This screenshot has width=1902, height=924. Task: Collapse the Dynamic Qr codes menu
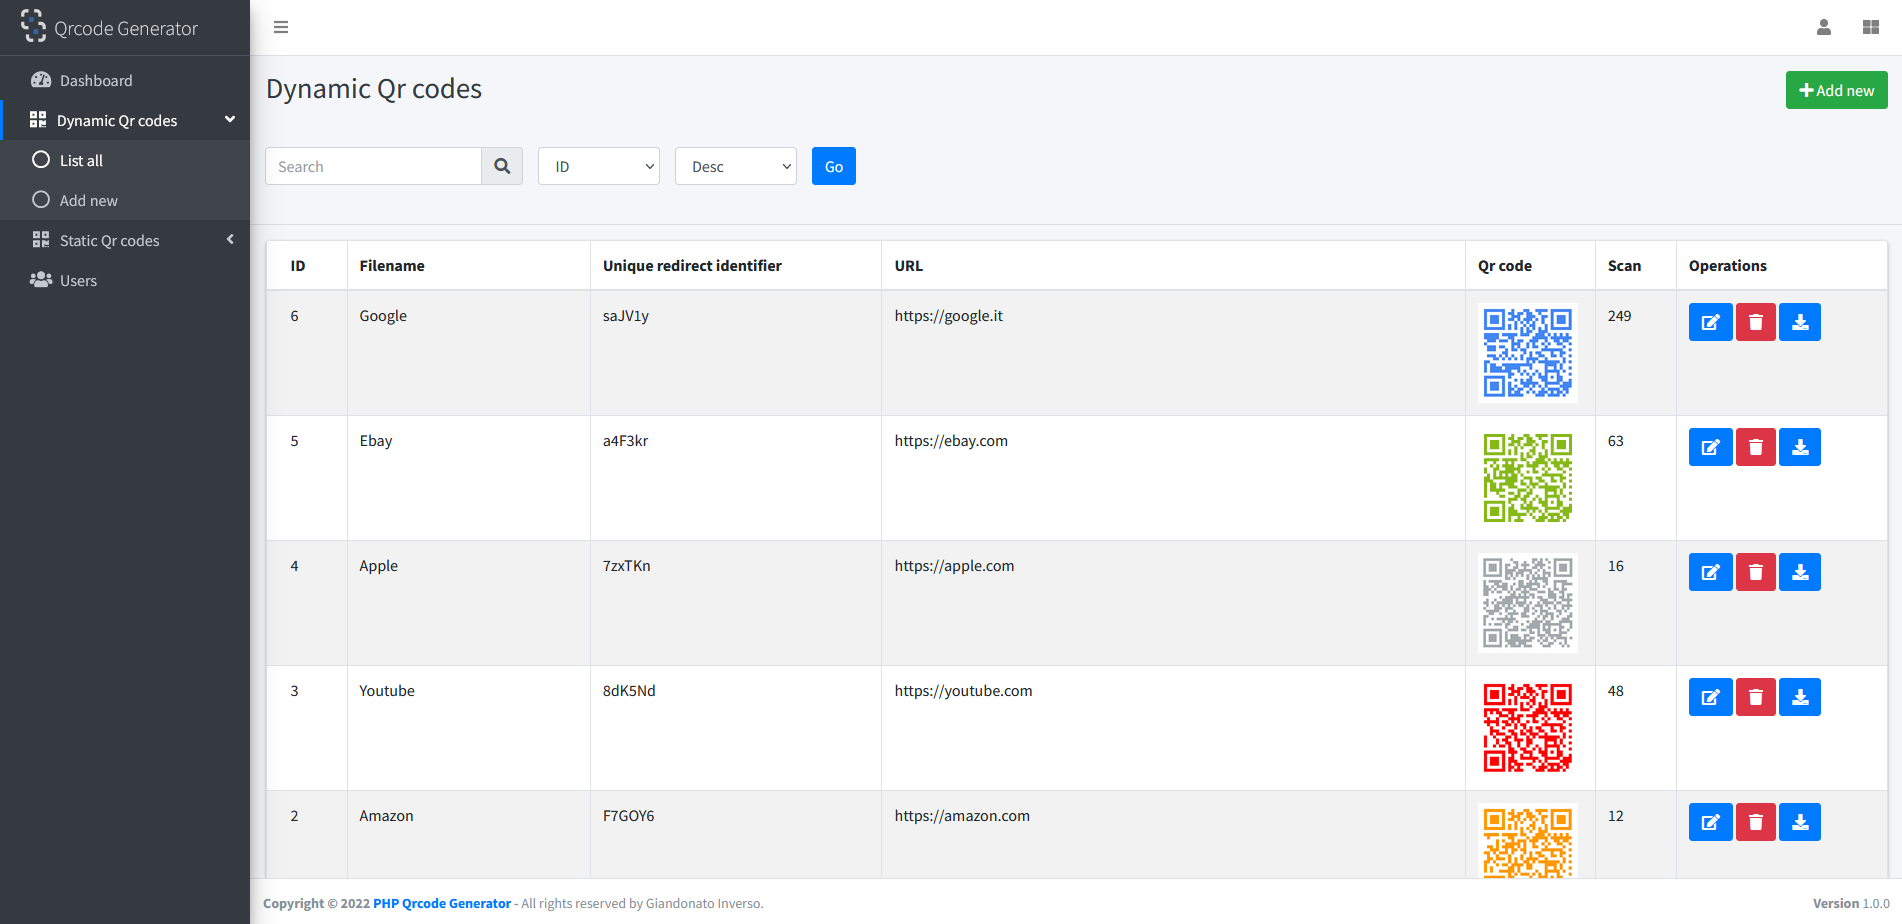click(125, 120)
